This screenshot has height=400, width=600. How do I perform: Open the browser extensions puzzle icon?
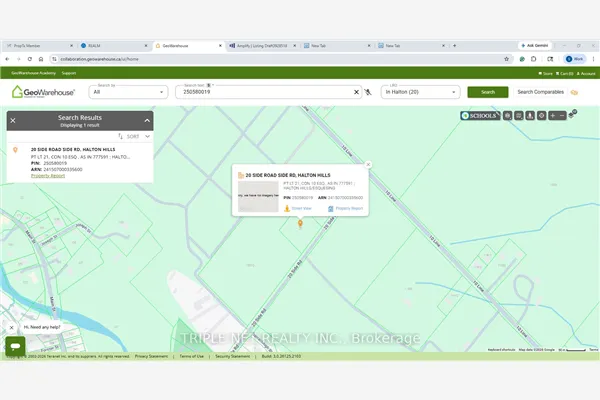click(x=533, y=59)
